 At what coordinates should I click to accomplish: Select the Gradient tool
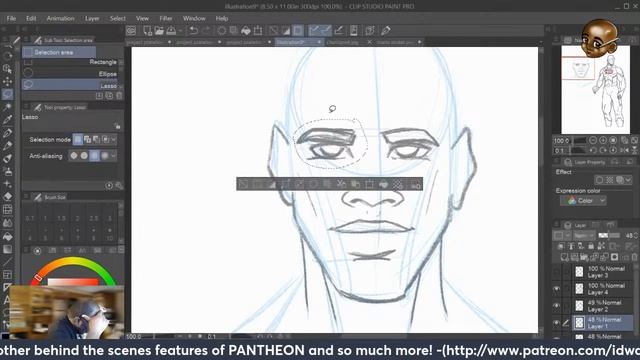pyautogui.click(x=7, y=249)
